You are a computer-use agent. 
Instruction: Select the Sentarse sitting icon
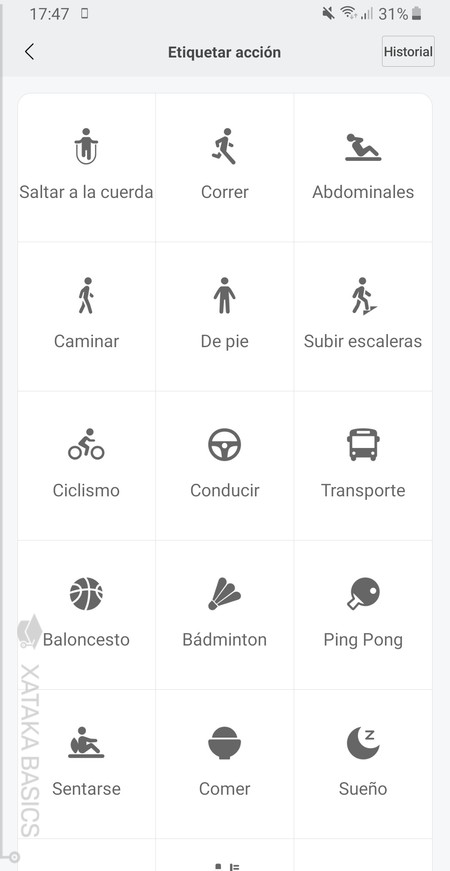86,742
